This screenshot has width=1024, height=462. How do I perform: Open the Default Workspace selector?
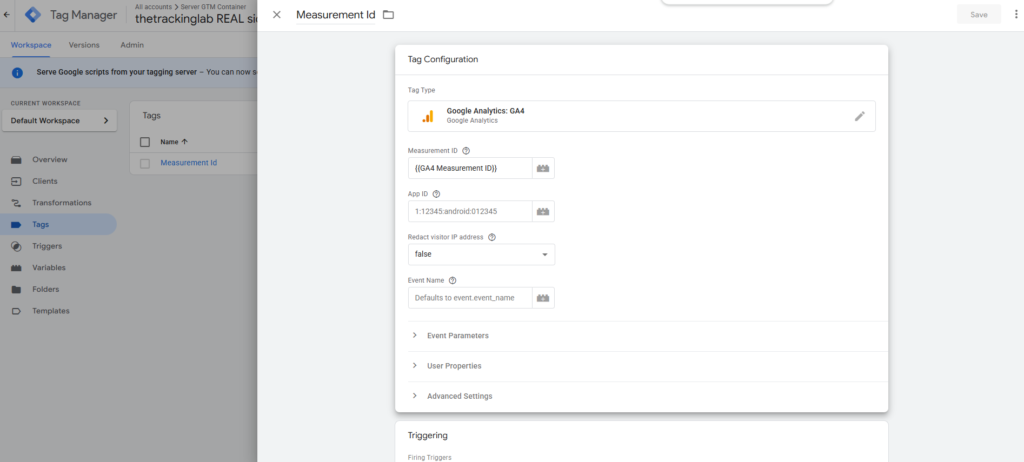click(59, 121)
